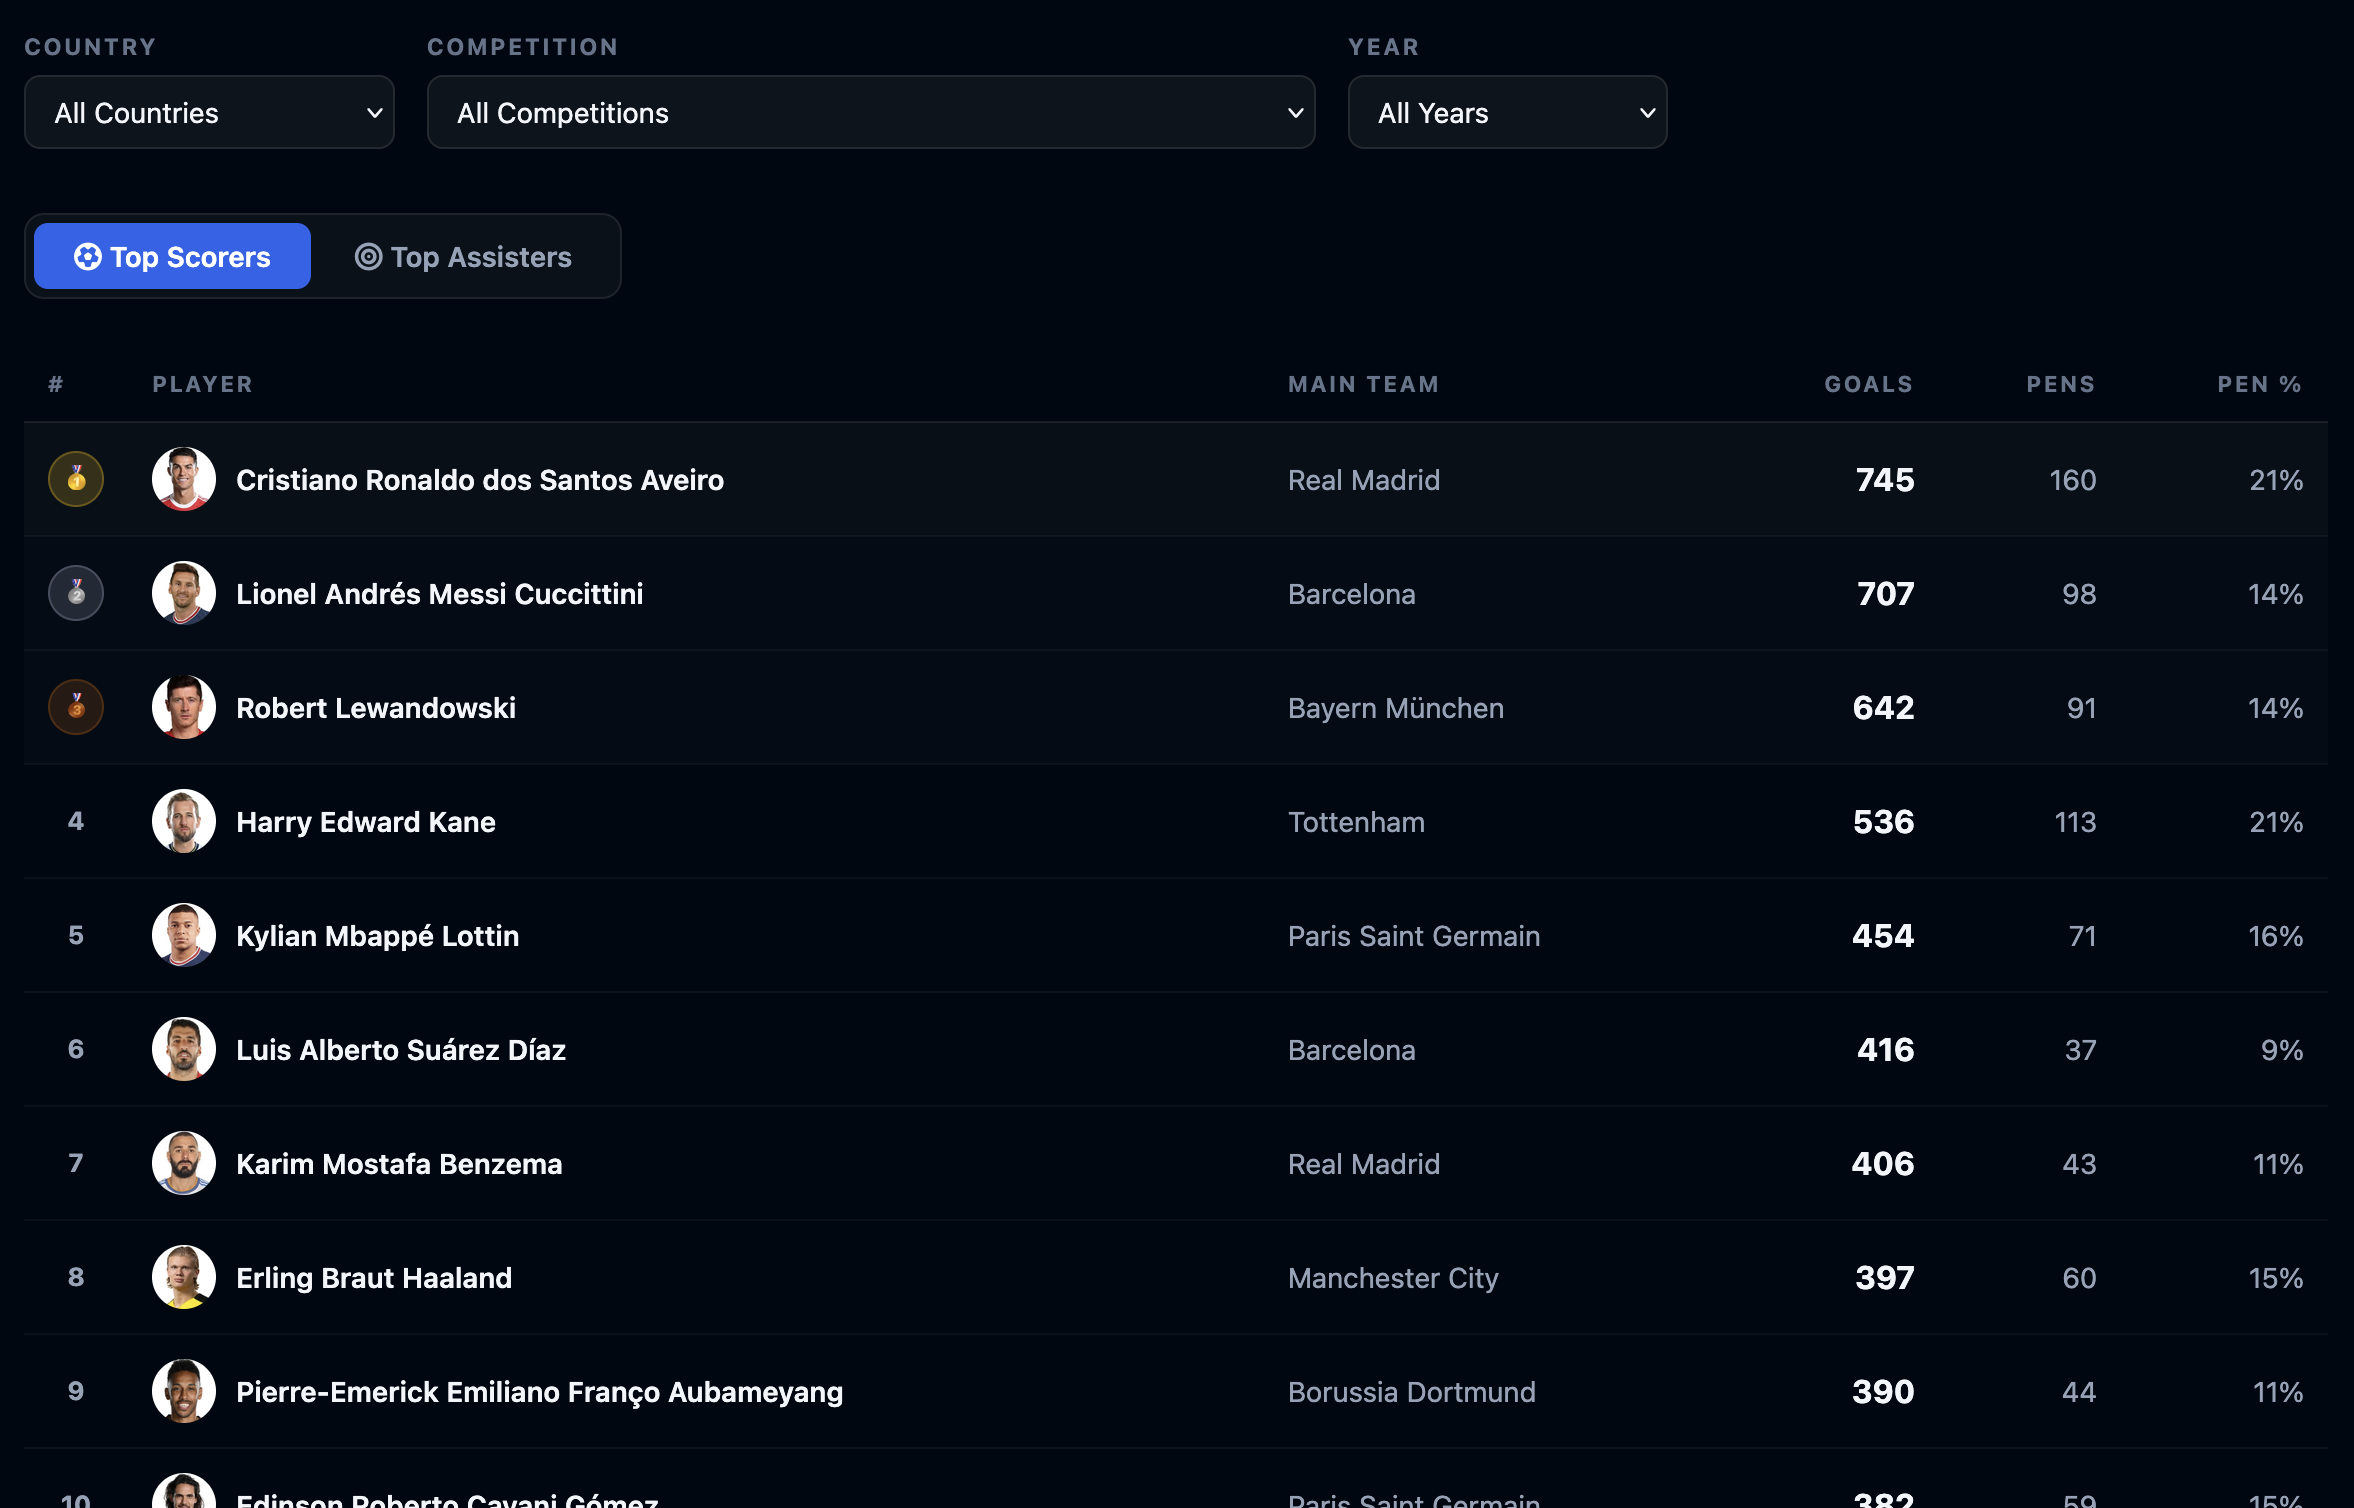Image resolution: width=2354 pixels, height=1508 pixels.
Task: Click the 16% penalty percentage
Action: (2275, 936)
